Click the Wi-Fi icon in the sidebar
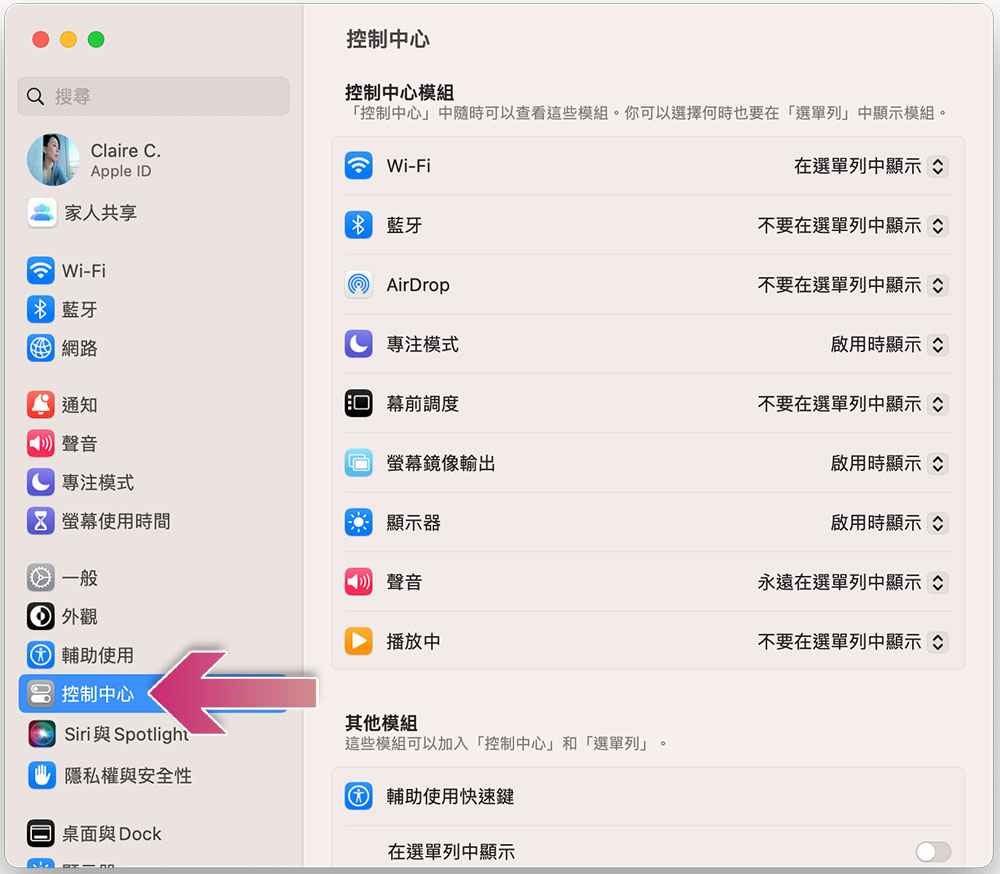This screenshot has height=874, width=1000. tap(40, 270)
